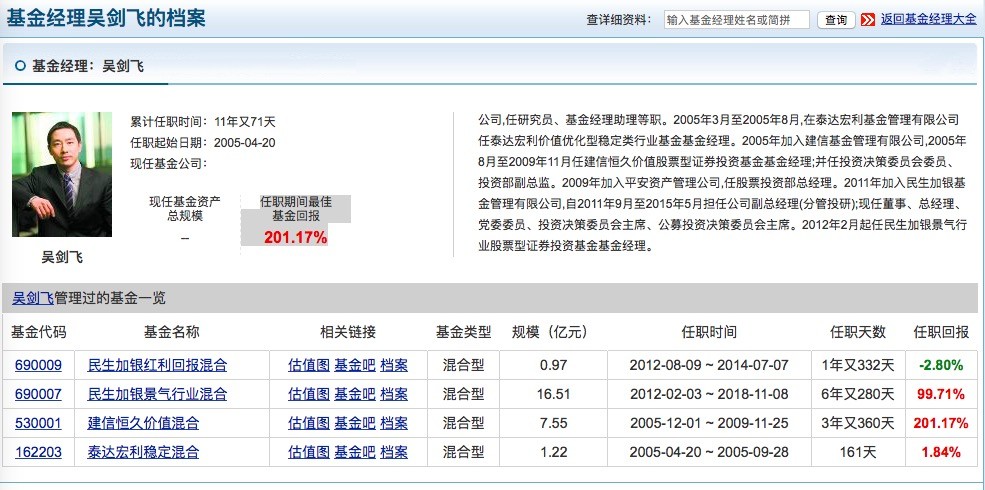Open 基金吧 for 泰达宏利稳定混合
985x490 pixels.
click(x=354, y=452)
